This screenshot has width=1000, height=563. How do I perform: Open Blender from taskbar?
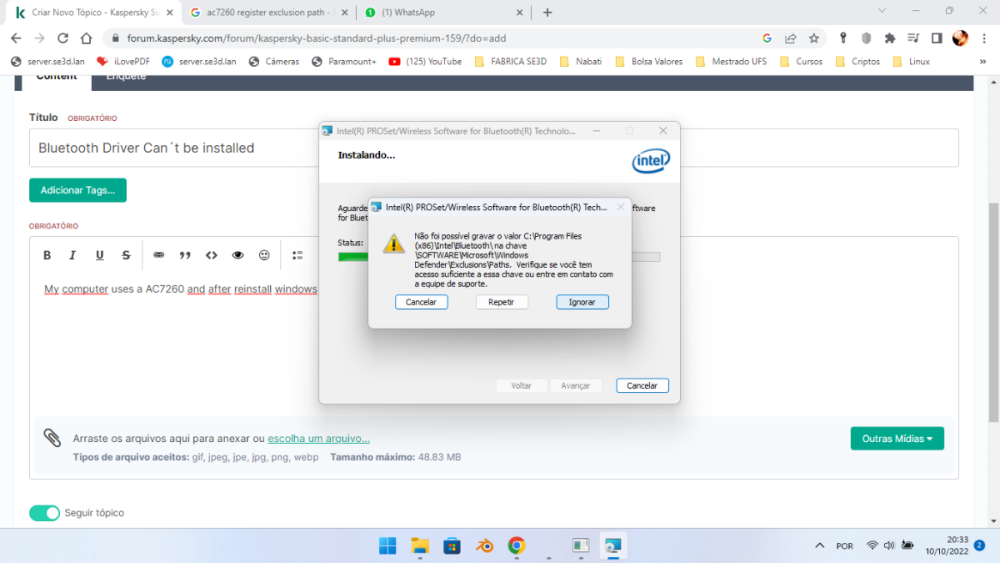coord(485,546)
